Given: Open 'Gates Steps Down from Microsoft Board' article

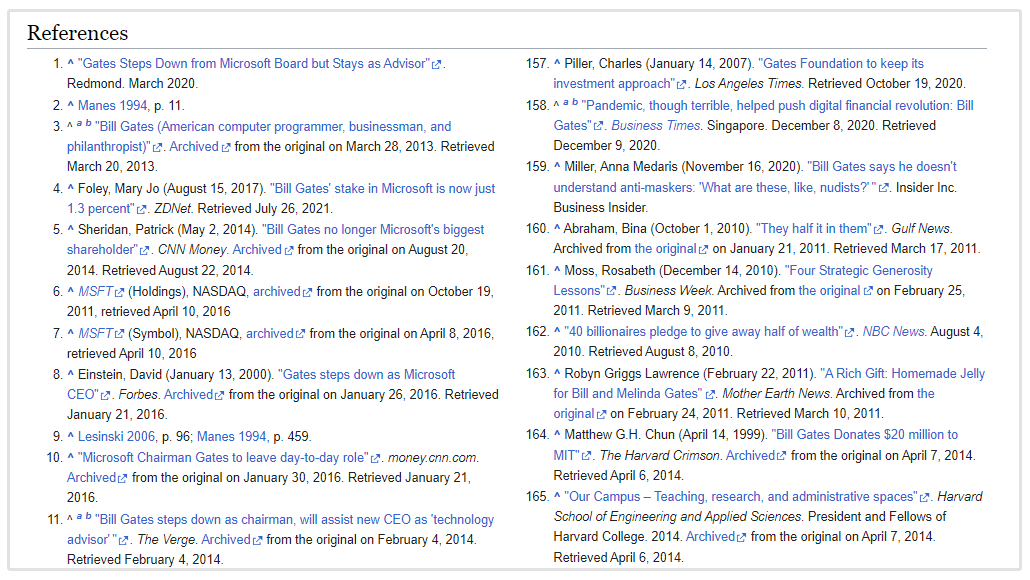Looking at the screenshot, I should (253, 64).
